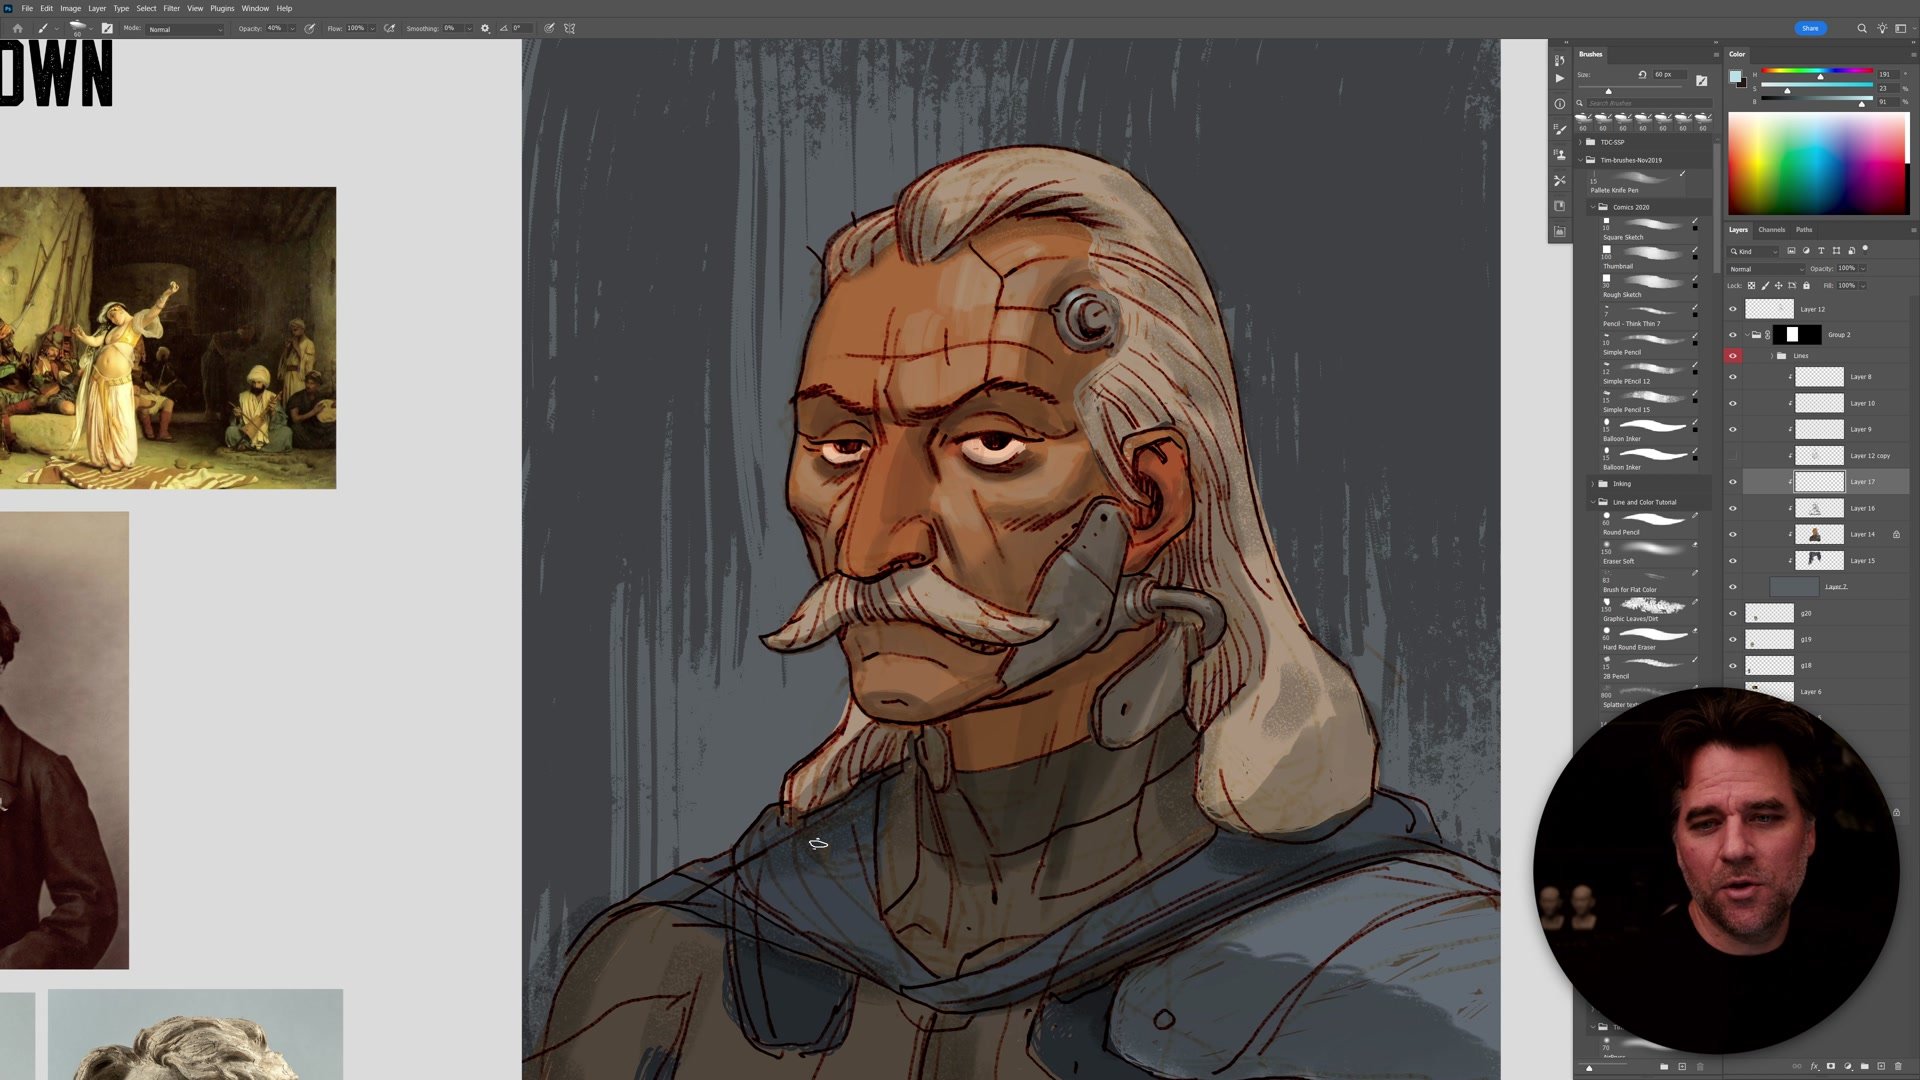Select Layer 16 in Layers panel

pos(1826,508)
